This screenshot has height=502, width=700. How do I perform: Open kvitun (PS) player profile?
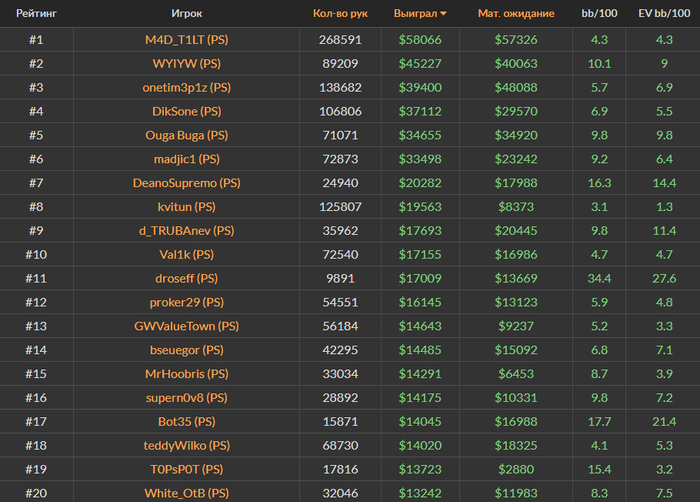187,207
